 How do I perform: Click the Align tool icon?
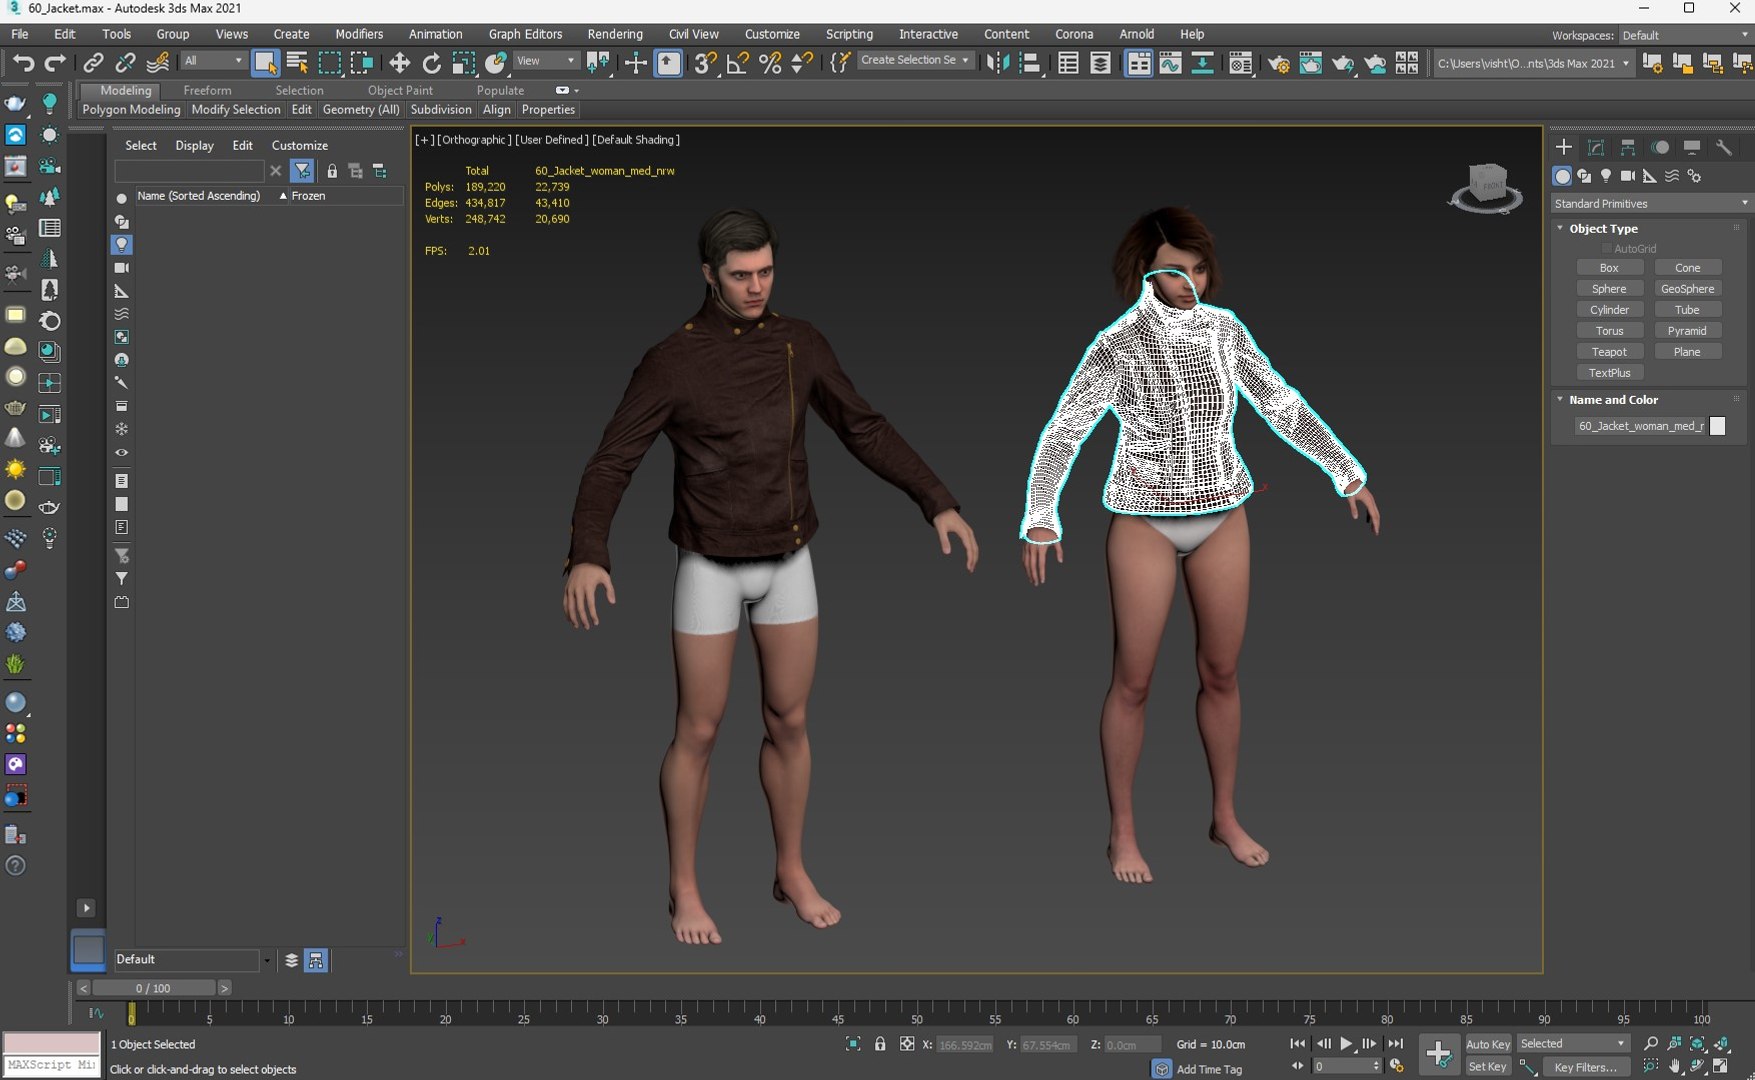(1030, 63)
